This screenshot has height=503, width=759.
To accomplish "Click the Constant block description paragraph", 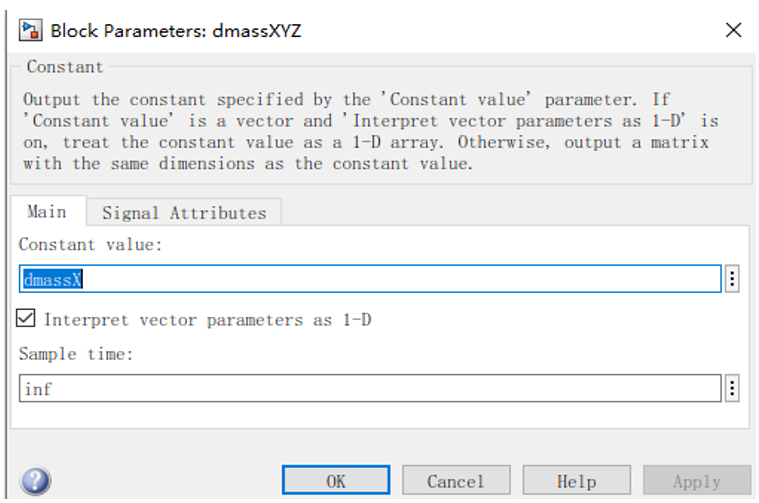I will tap(371, 132).
